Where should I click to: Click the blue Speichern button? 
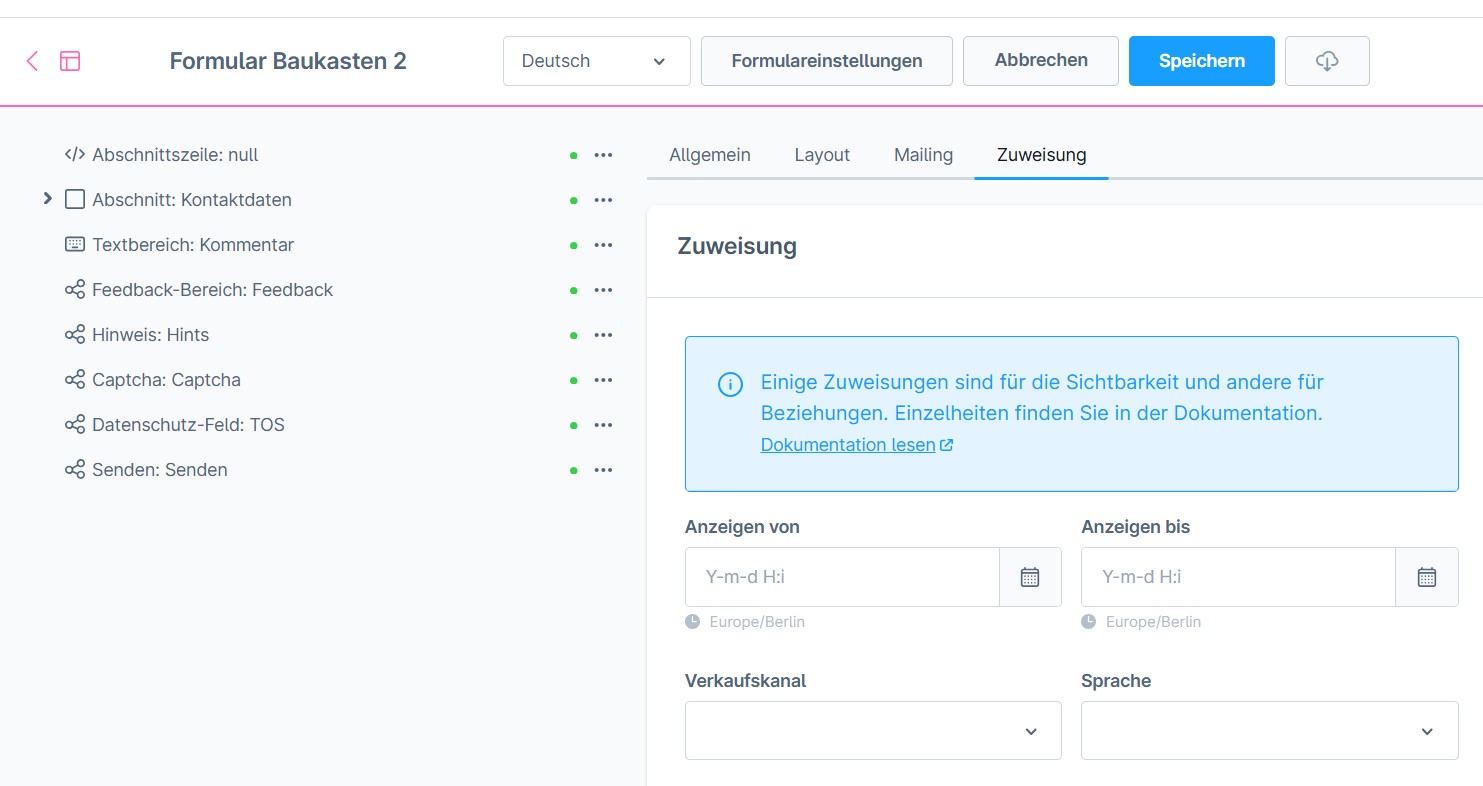pos(1201,61)
